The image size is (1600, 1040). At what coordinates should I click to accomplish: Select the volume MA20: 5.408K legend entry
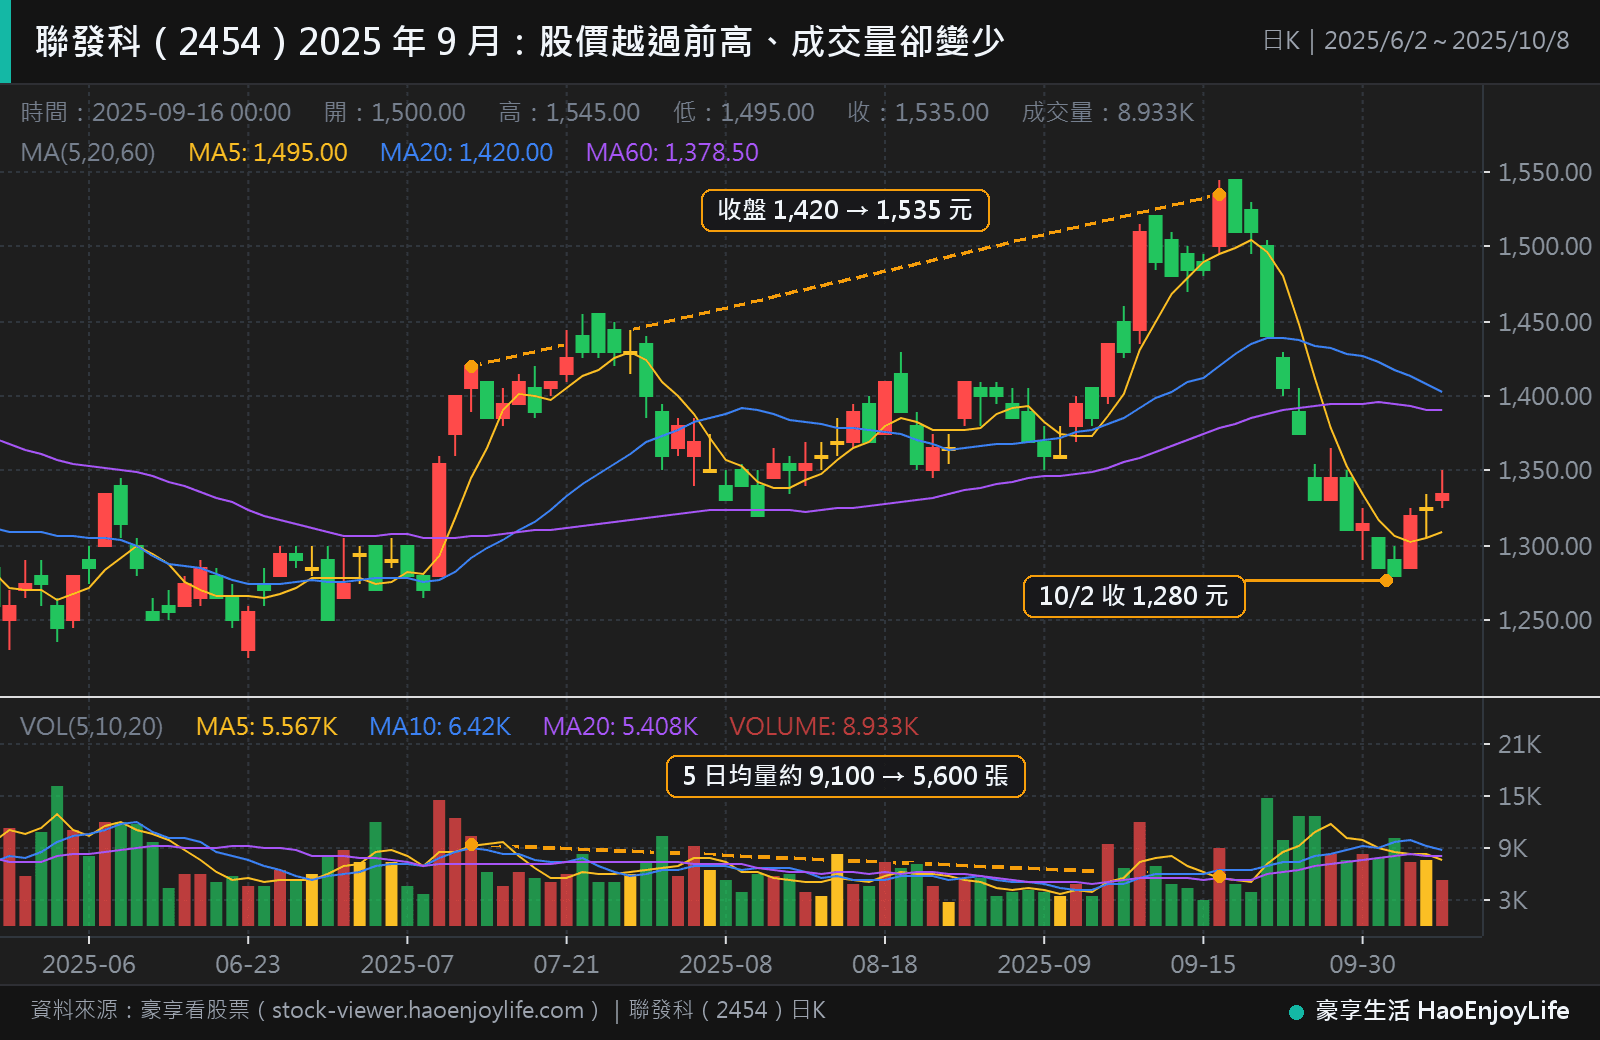pyautogui.click(x=620, y=726)
